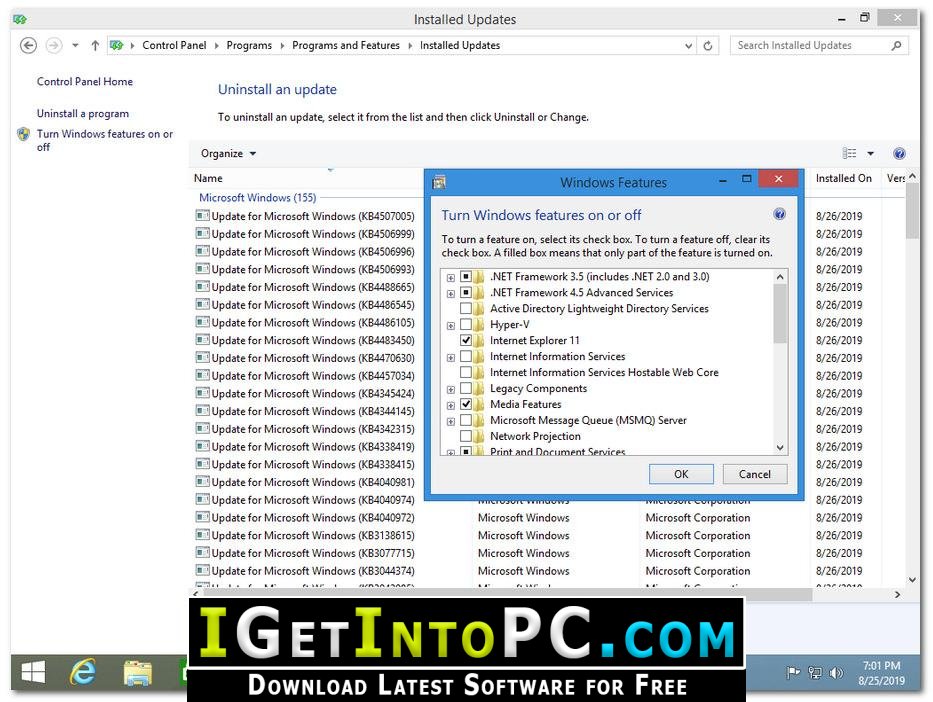933x702 pixels.
Task: Expand the Hyper-V feature tree
Action: [x=451, y=325]
